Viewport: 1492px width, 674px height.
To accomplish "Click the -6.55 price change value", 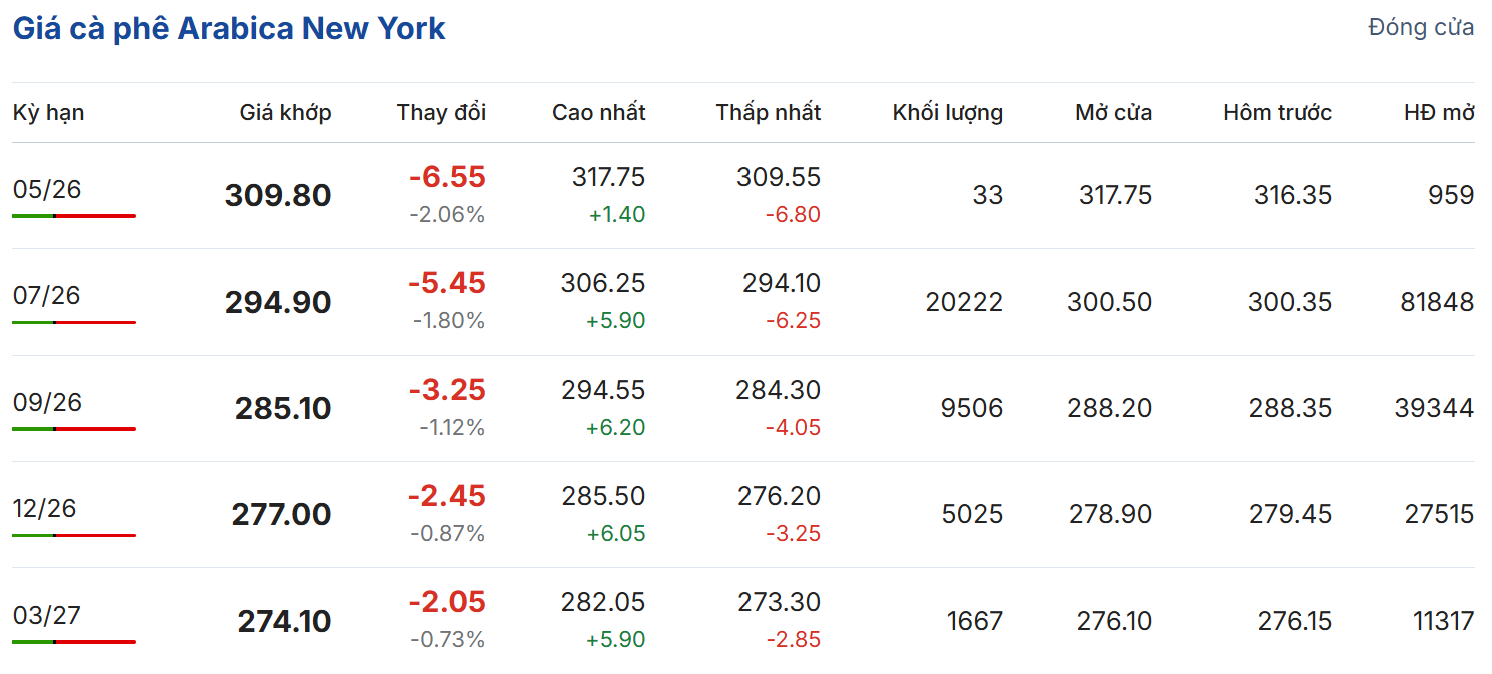I will (447, 178).
